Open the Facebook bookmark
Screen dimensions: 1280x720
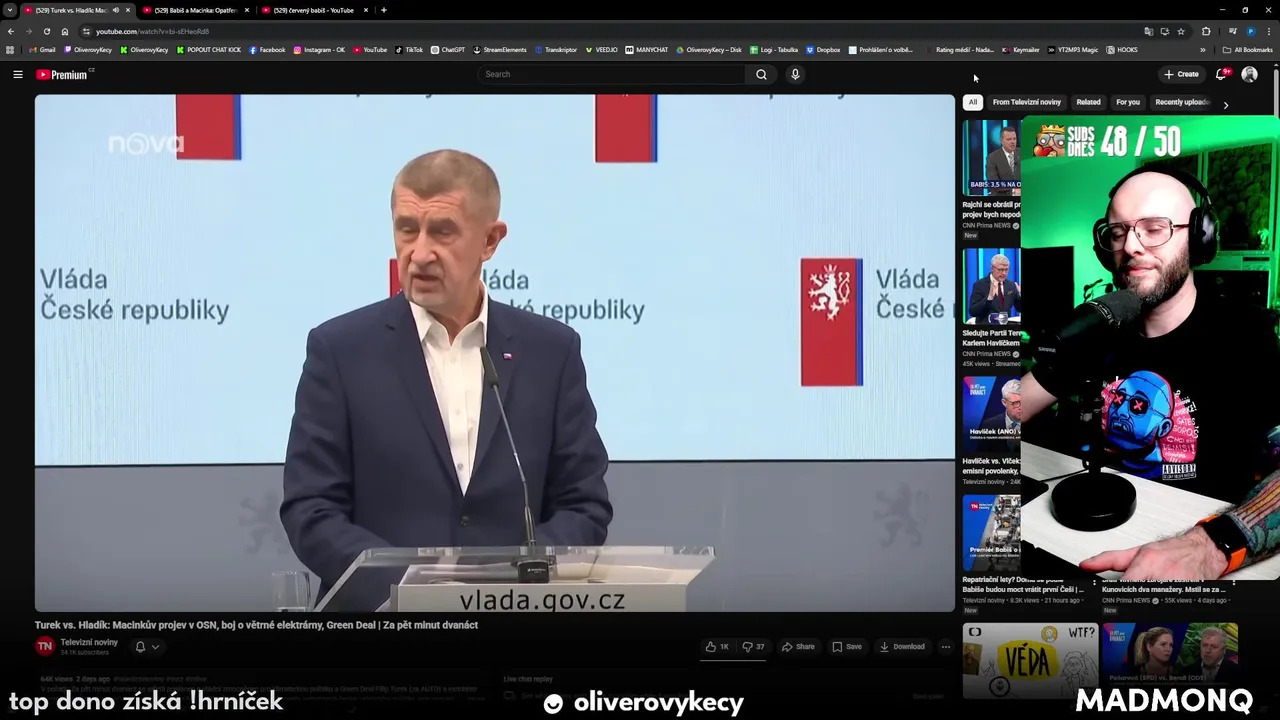point(267,49)
